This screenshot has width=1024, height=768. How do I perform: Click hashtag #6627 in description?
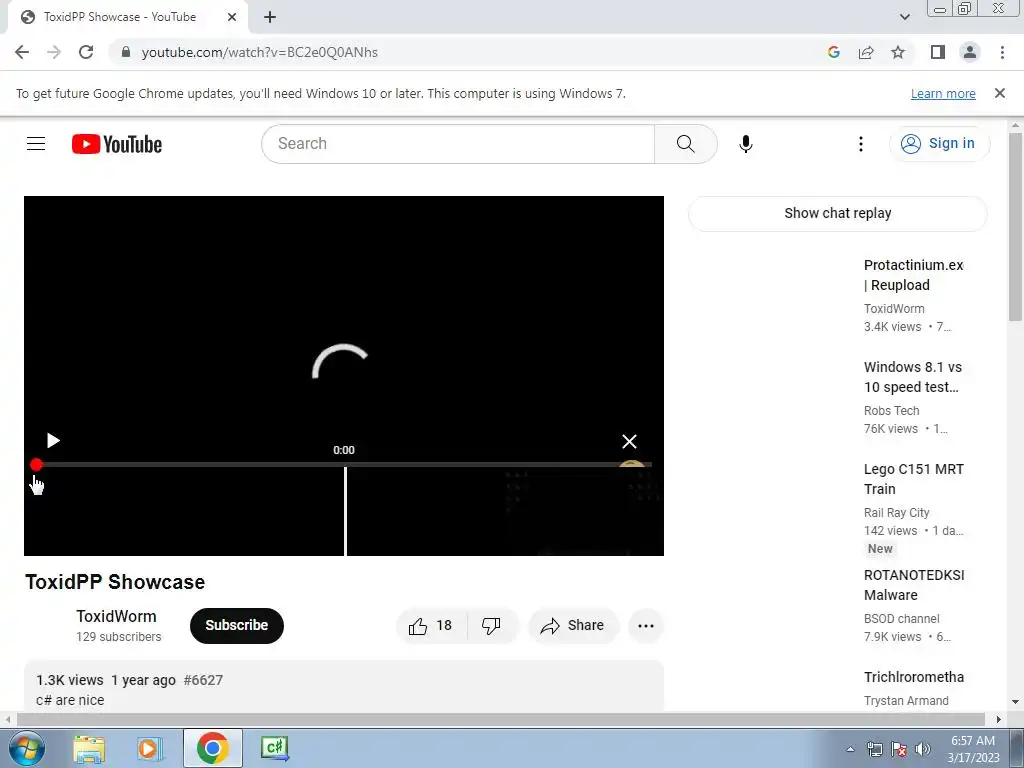tap(203, 680)
